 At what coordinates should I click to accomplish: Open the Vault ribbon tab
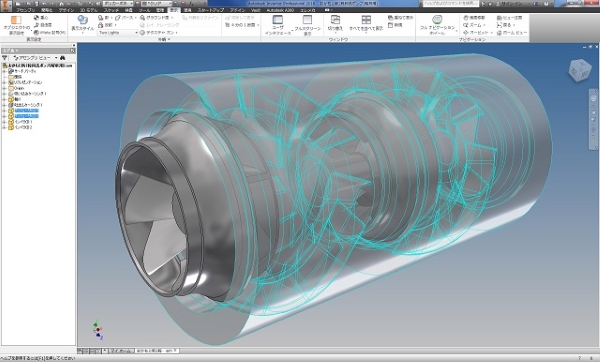point(256,10)
